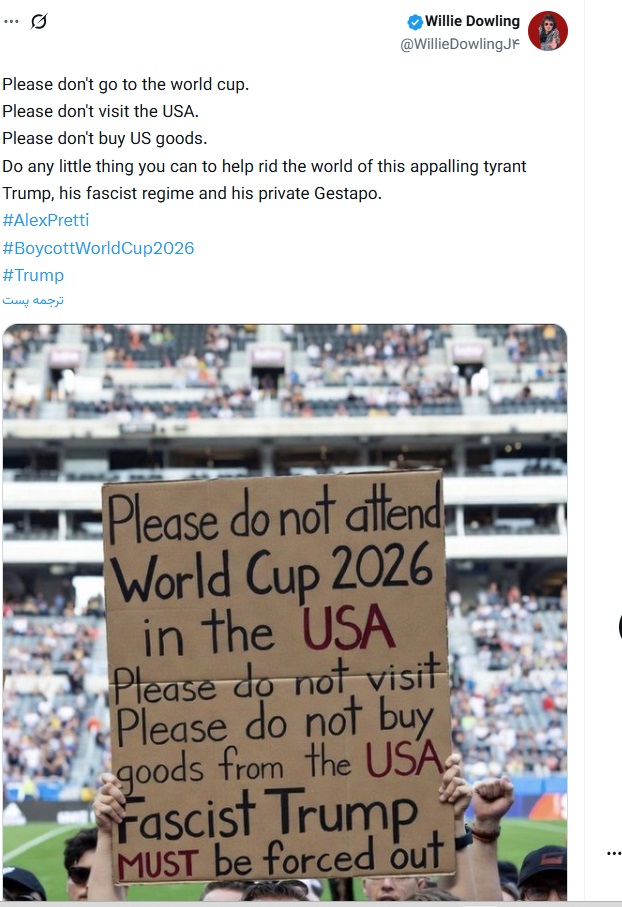This screenshot has width=622, height=907.
Task: Open the #Trump hashtag
Action: 33,275
